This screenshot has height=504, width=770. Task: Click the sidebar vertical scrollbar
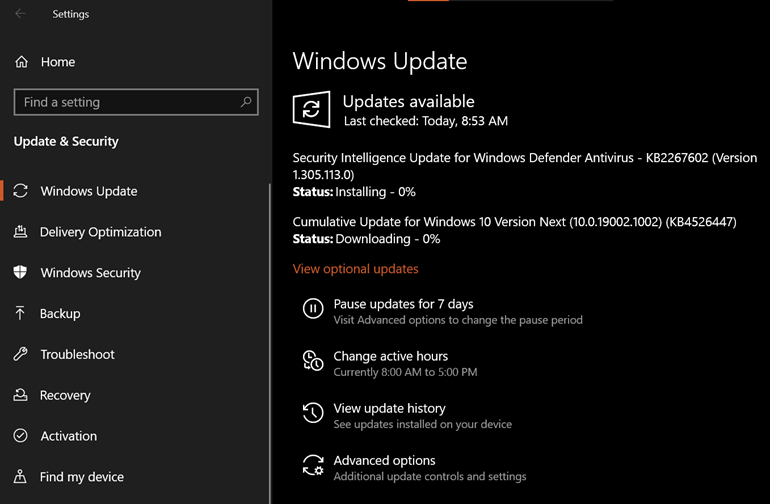point(270,344)
